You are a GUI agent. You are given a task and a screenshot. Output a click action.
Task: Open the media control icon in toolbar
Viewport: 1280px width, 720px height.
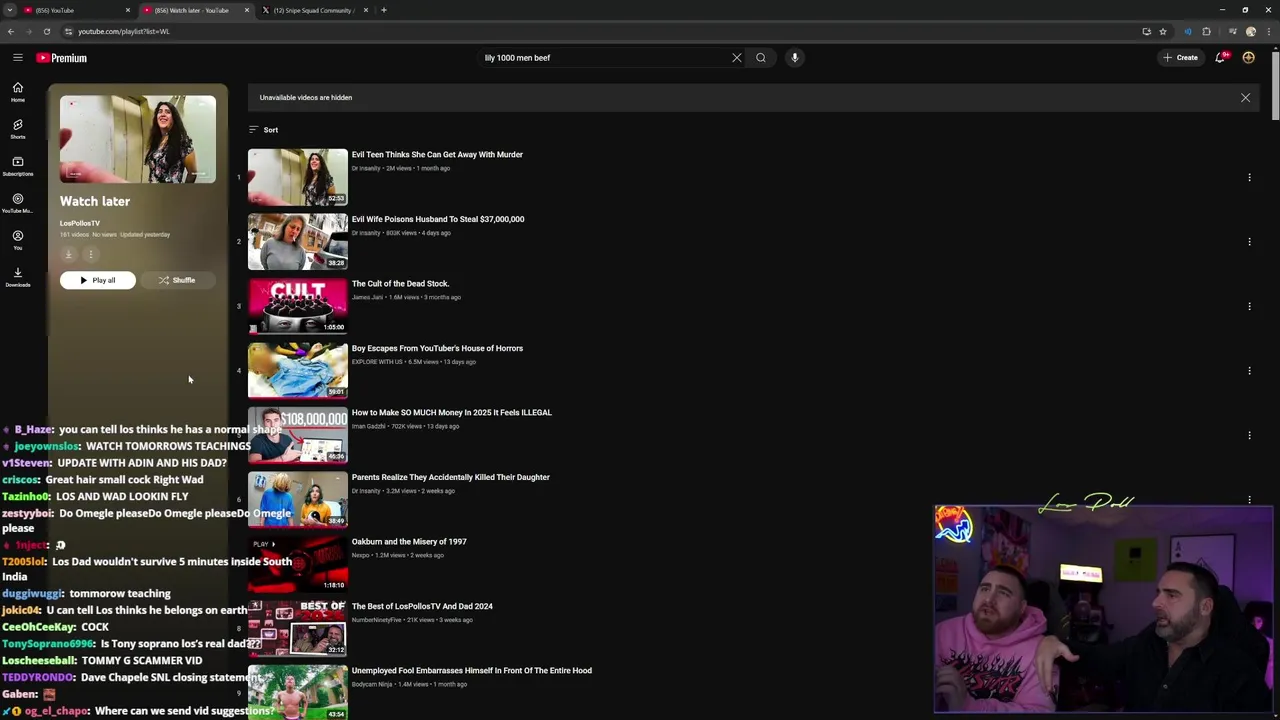pos(1232,31)
